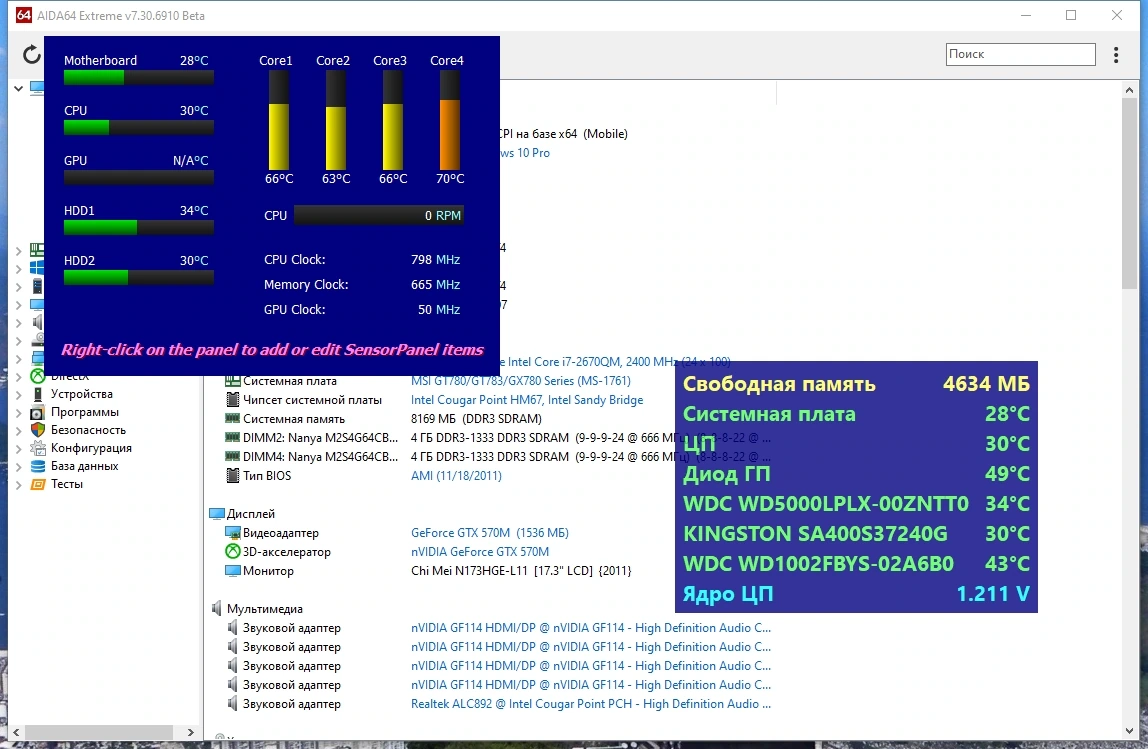This screenshot has width=1148, height=749.
Task: Click the vertical scrollbar down arrow
Action: tap(1129, 731)
